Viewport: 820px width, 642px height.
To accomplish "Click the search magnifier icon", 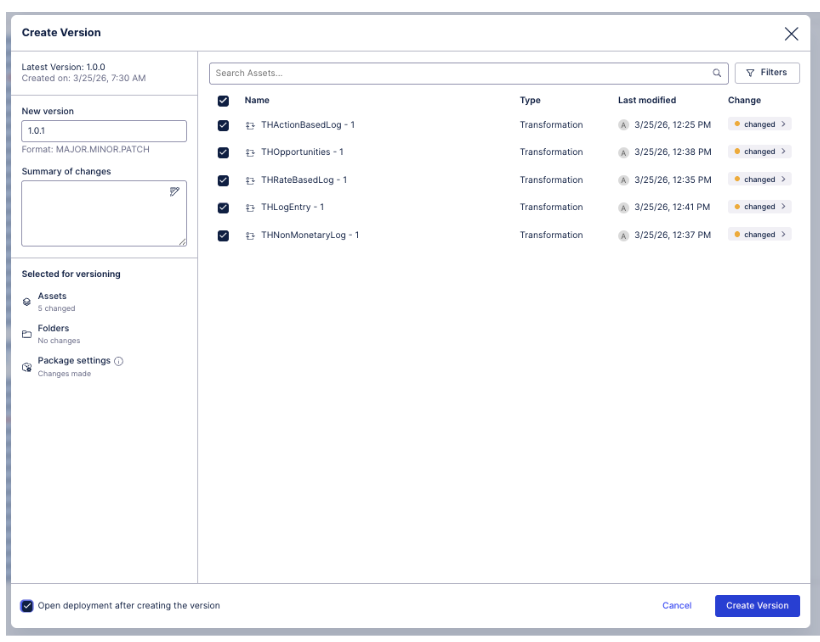I will (717, 73).
